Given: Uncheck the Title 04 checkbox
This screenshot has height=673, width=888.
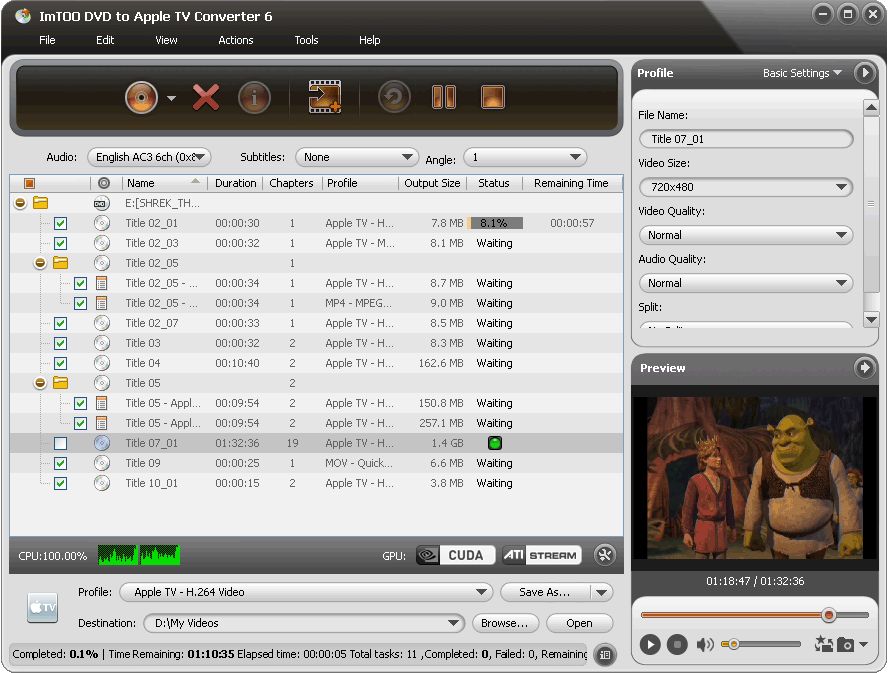Looking at the screenshot, I should [x=61, y=363].
